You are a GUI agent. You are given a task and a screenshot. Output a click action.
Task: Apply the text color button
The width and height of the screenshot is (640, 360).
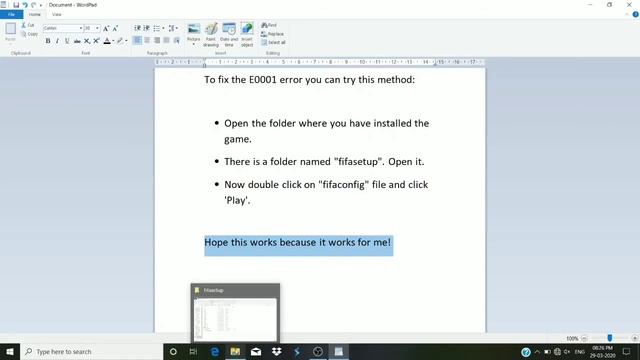[107, 41]
